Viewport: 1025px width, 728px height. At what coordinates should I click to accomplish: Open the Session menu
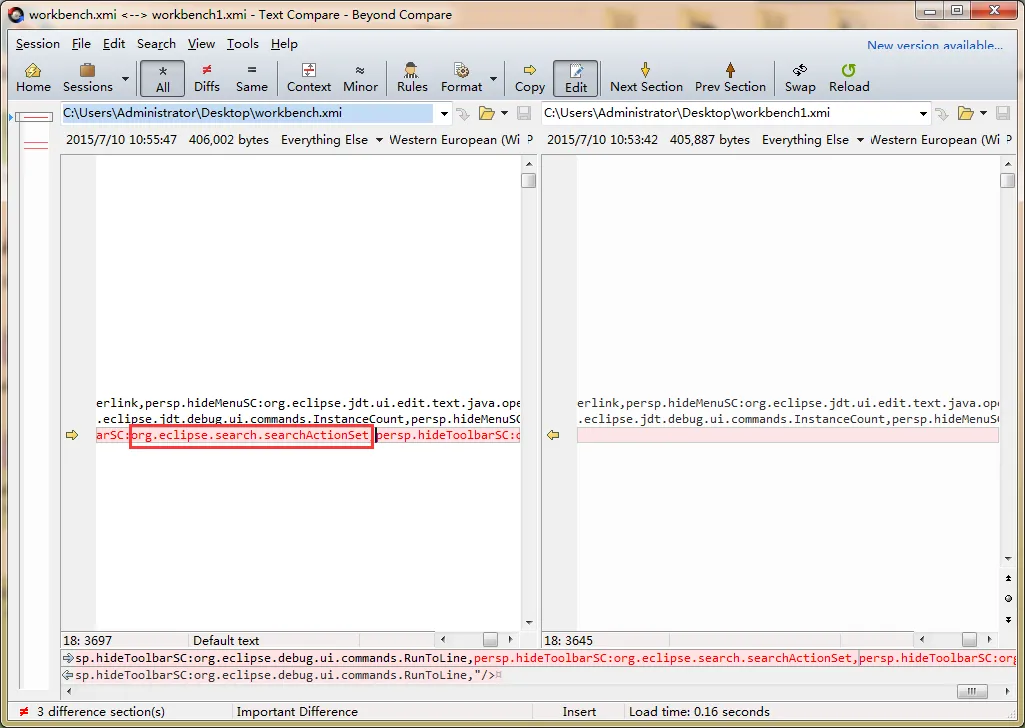[x=37, y=44]
